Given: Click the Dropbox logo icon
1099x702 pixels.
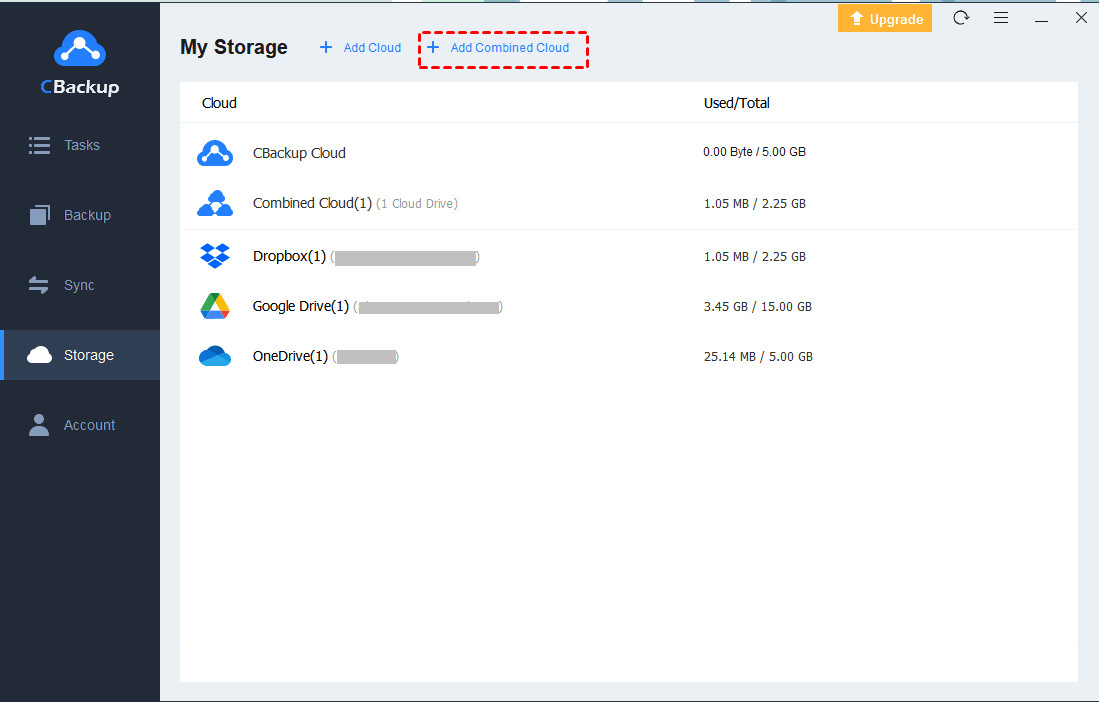Looking at the screenshot, I should point(214,256).
